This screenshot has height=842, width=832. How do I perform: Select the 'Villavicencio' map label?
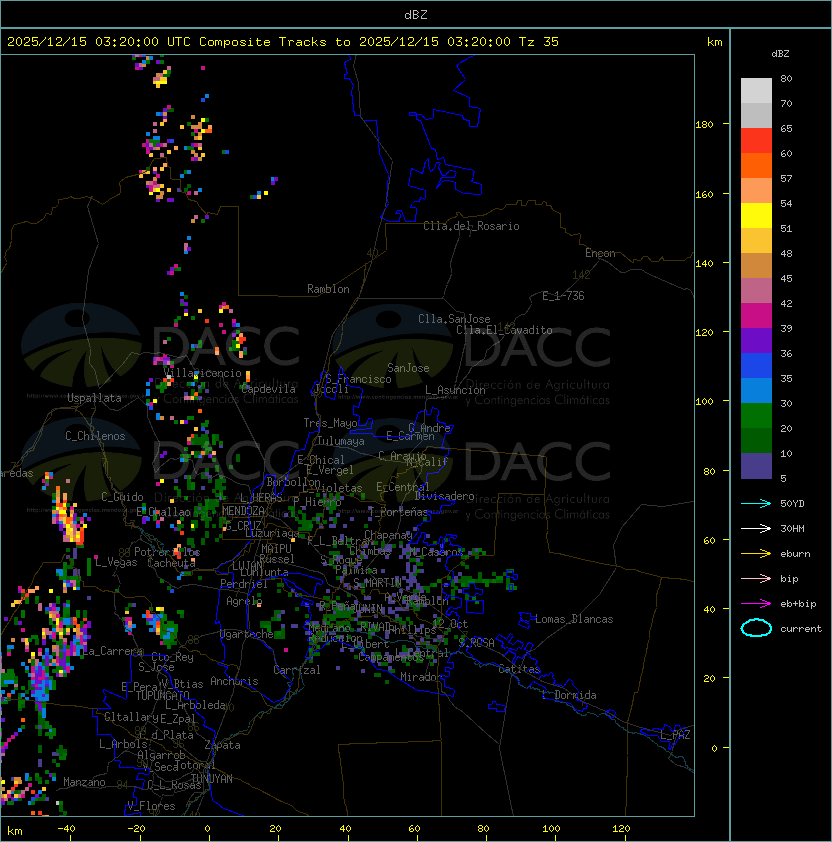(202, 373)
